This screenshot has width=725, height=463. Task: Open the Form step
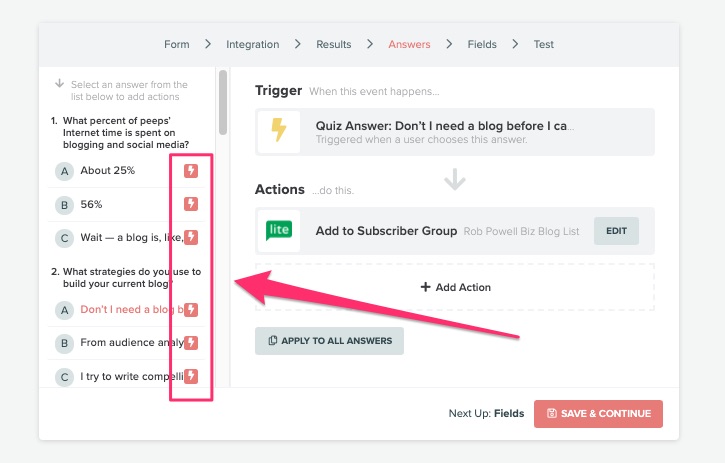[177, 44]
